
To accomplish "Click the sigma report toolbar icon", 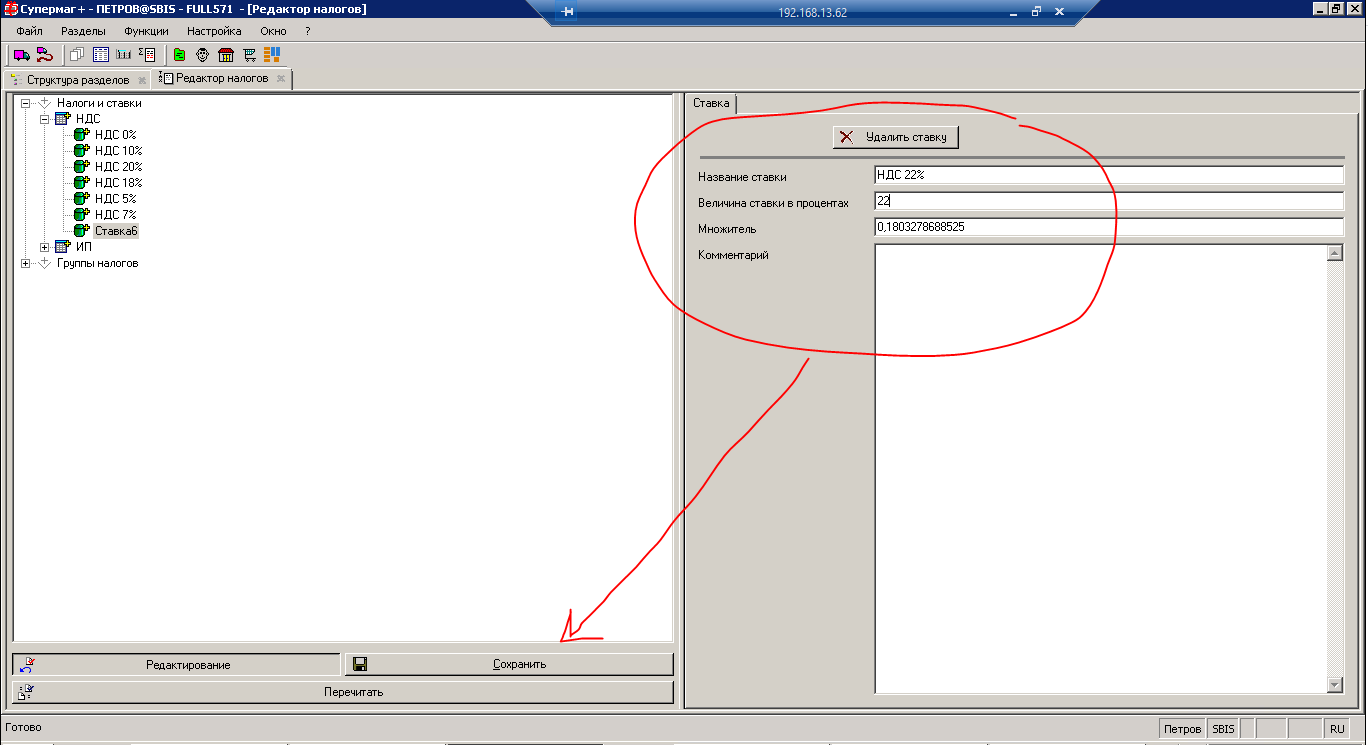I will coord(146,55).
